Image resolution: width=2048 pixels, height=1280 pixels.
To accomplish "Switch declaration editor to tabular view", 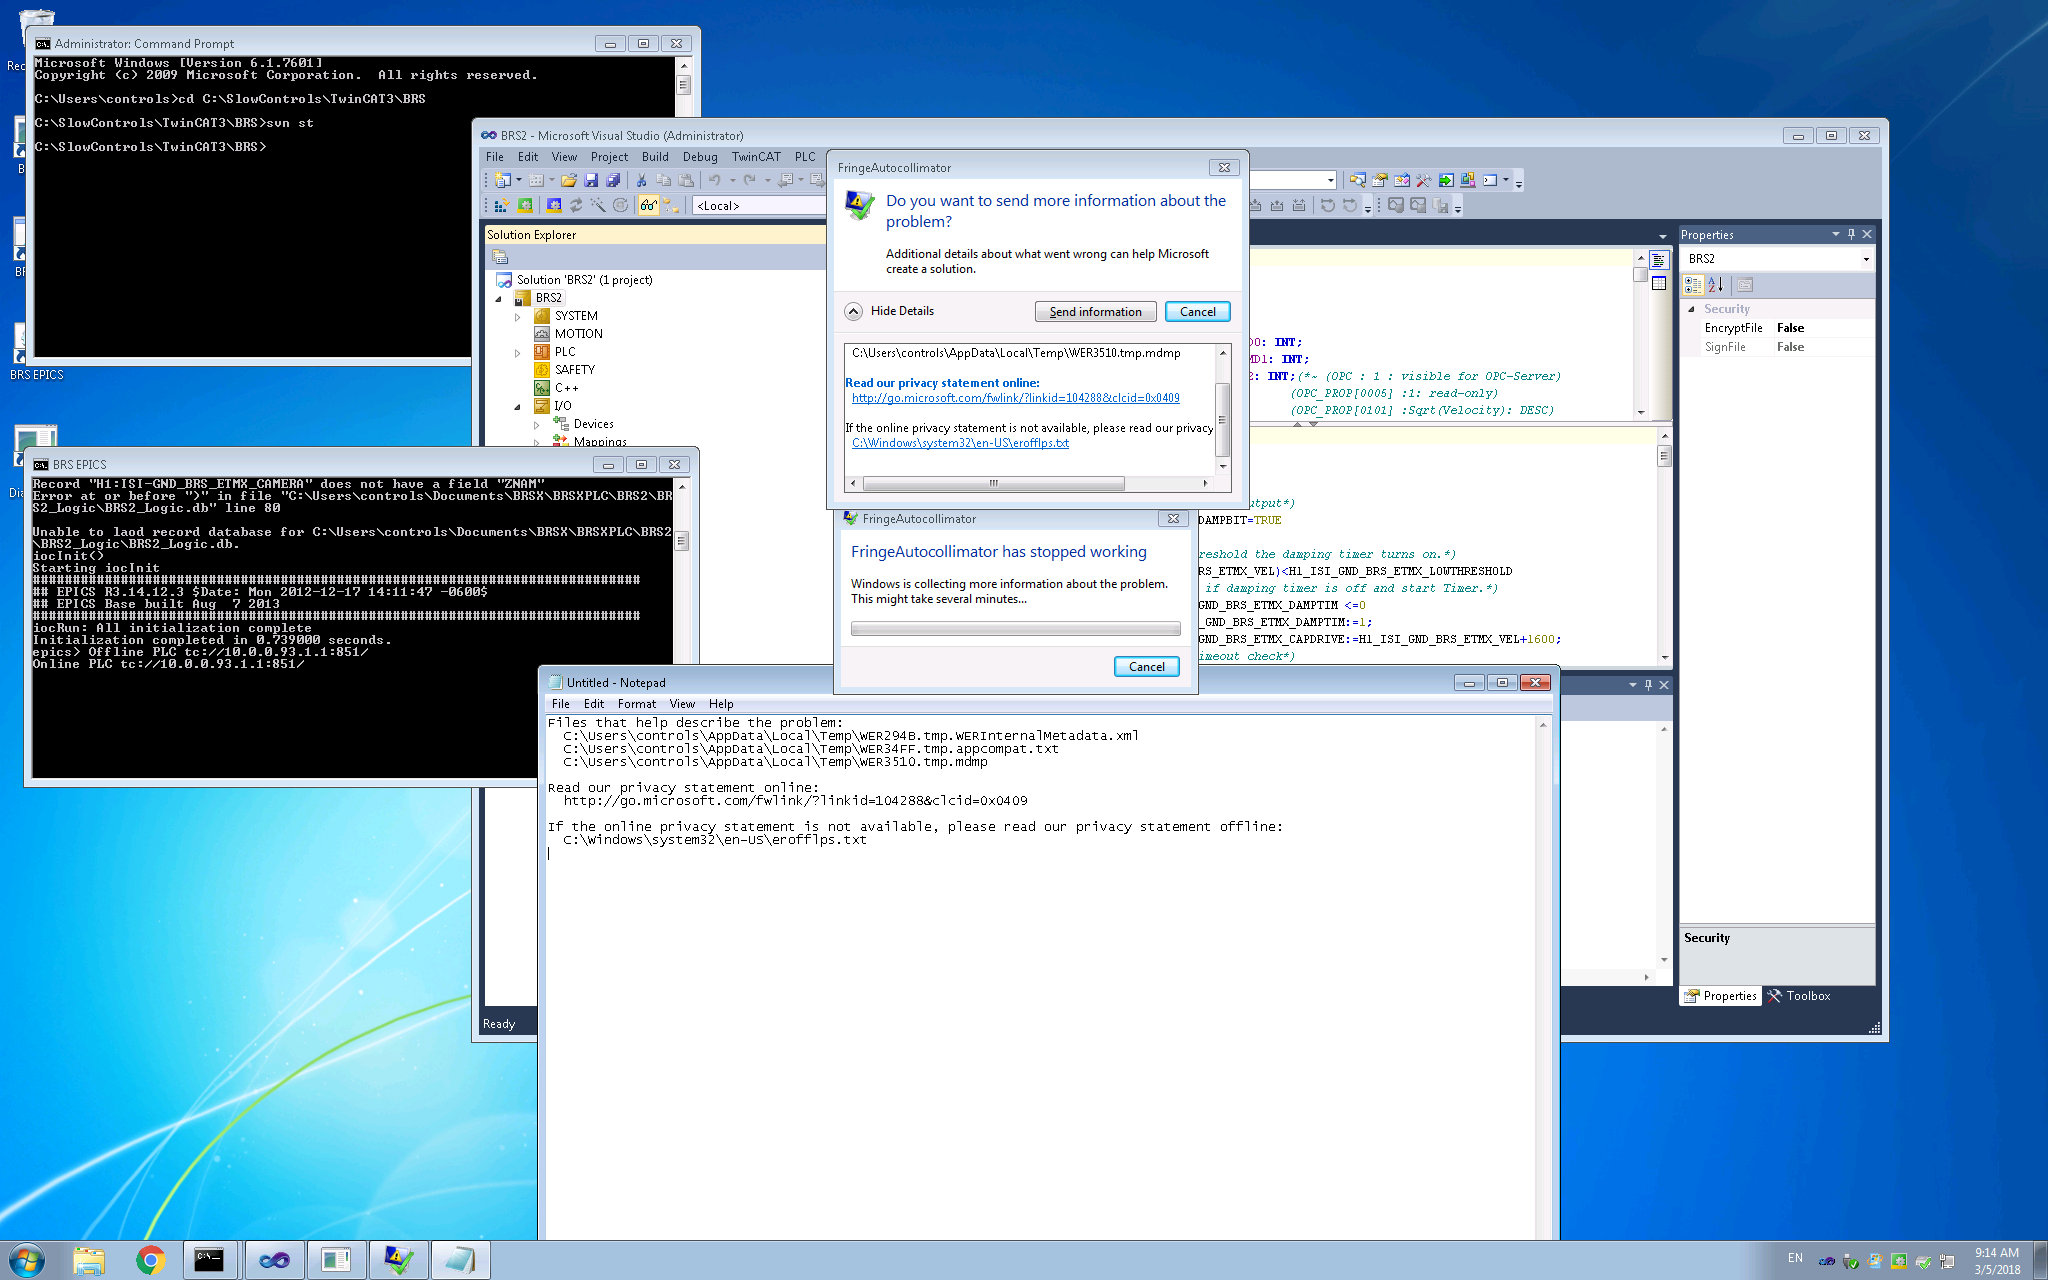I will point(1659,283).
